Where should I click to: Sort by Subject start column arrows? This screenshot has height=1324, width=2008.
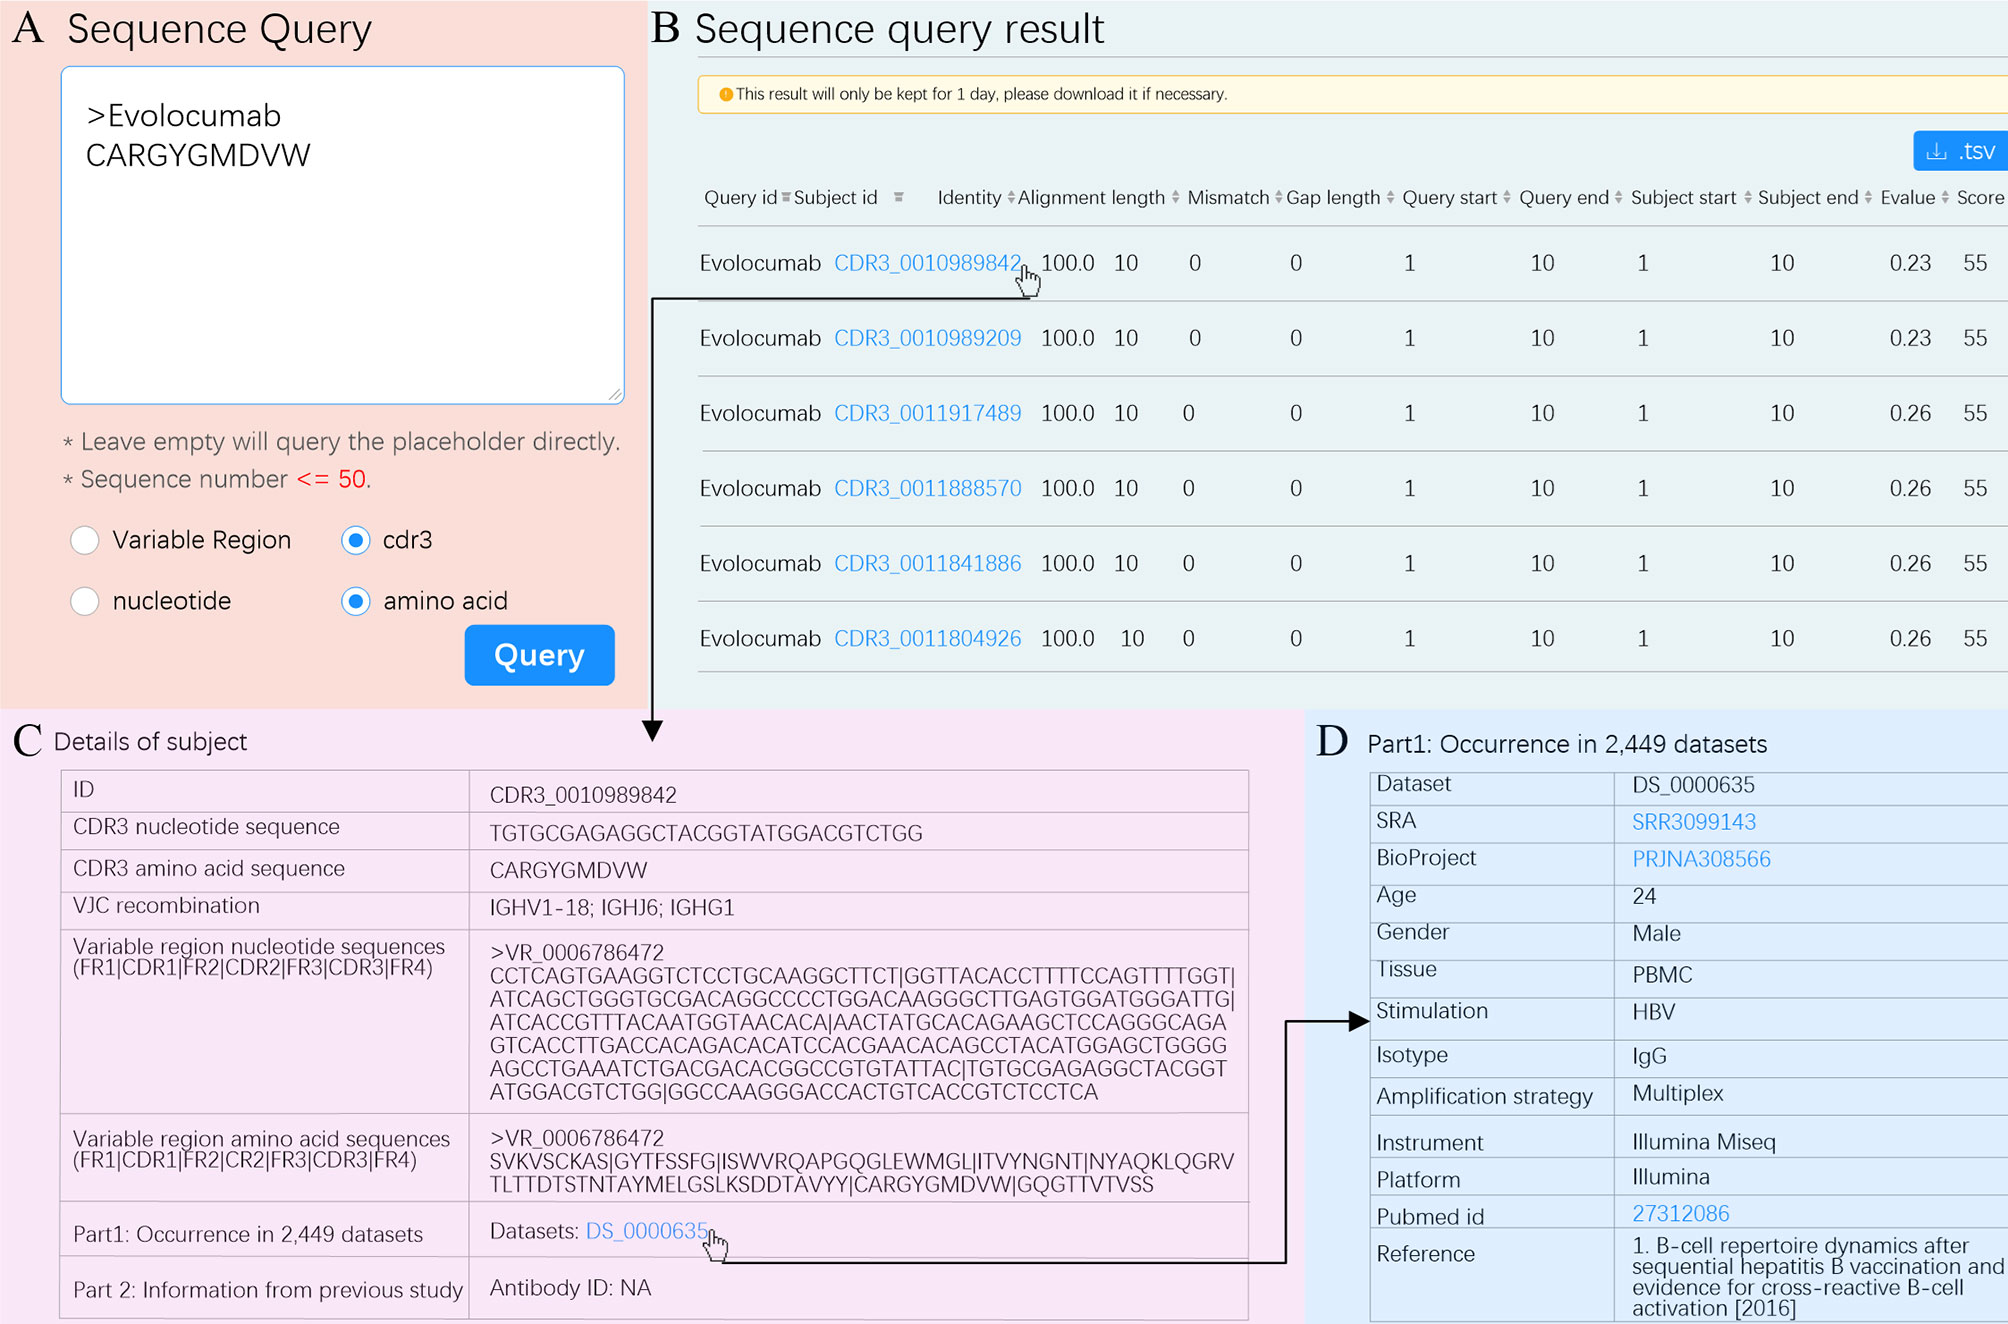click(1747, 197)
